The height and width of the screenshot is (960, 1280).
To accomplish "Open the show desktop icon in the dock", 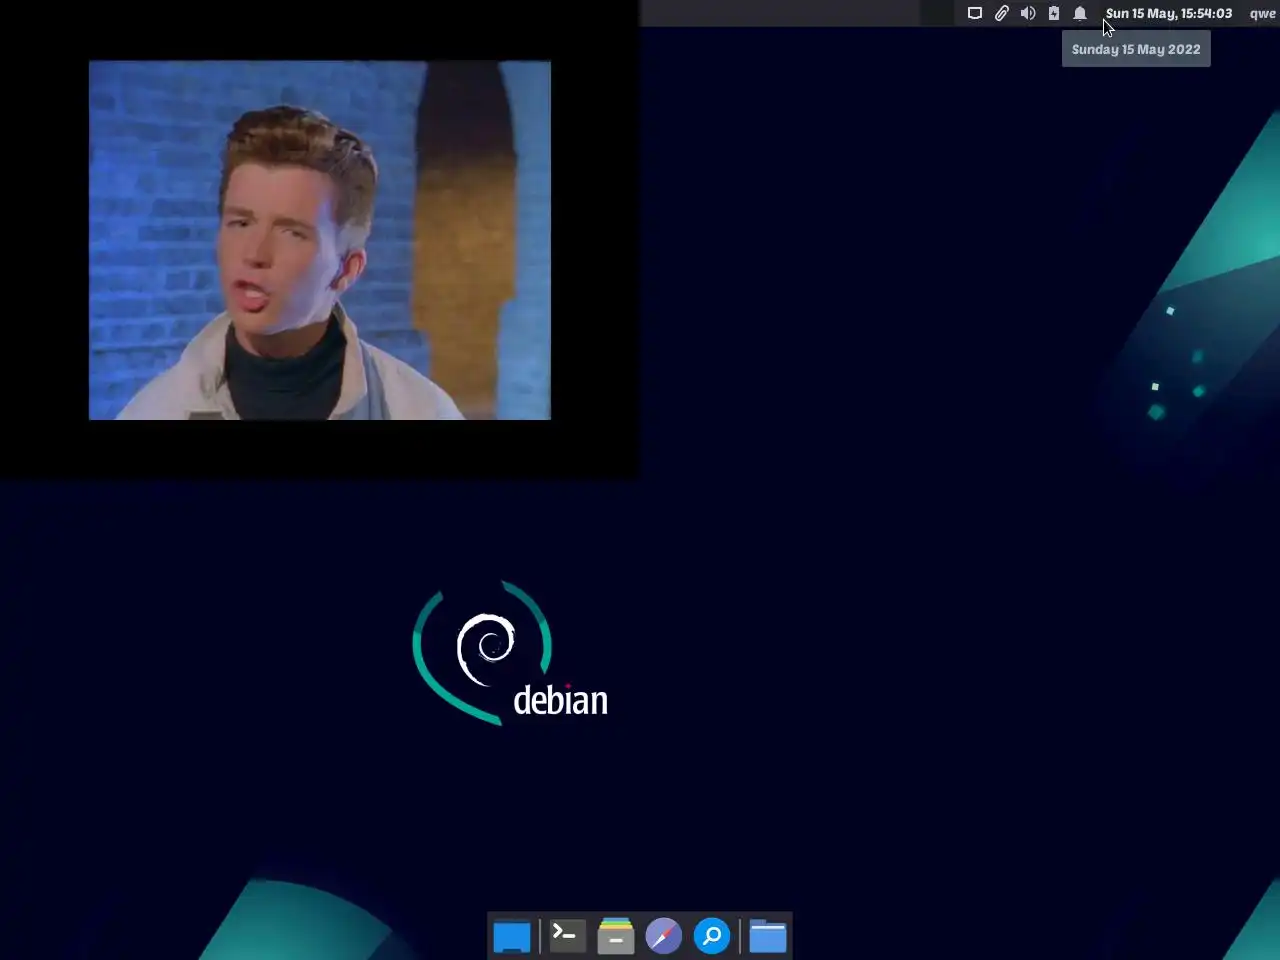I will click(x=512, y=936).
